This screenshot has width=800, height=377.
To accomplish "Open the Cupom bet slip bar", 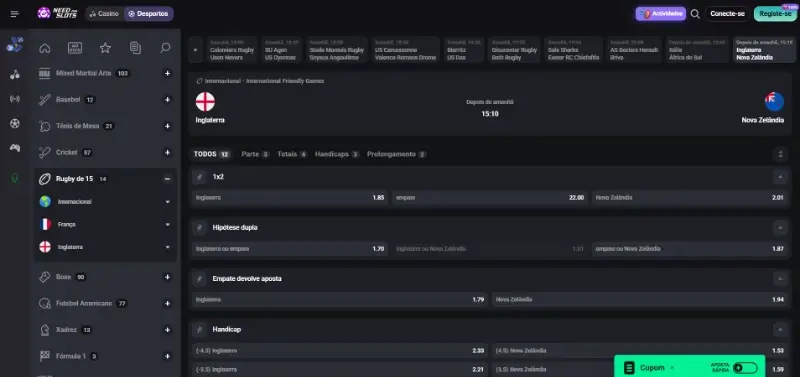I will (x=690, y=367).
